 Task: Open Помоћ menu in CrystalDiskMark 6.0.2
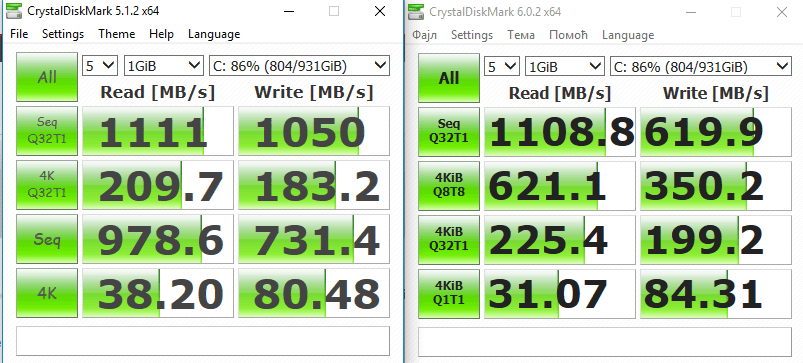coord(568,35)
